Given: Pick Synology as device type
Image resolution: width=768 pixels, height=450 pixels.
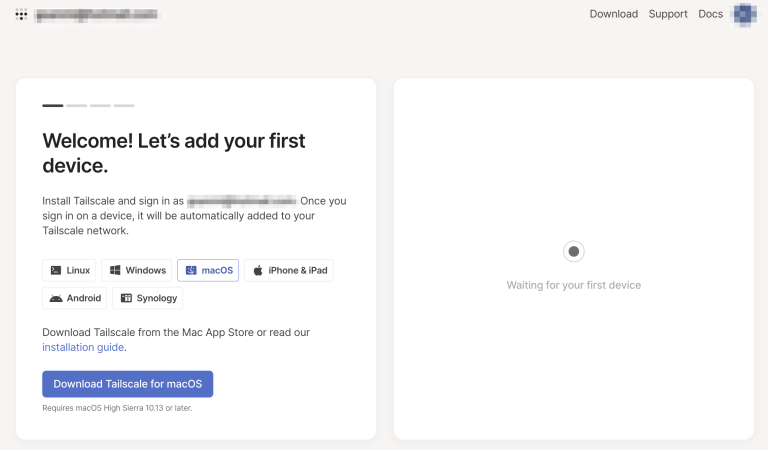Looking at the screenshot, I should pos(148,298).
